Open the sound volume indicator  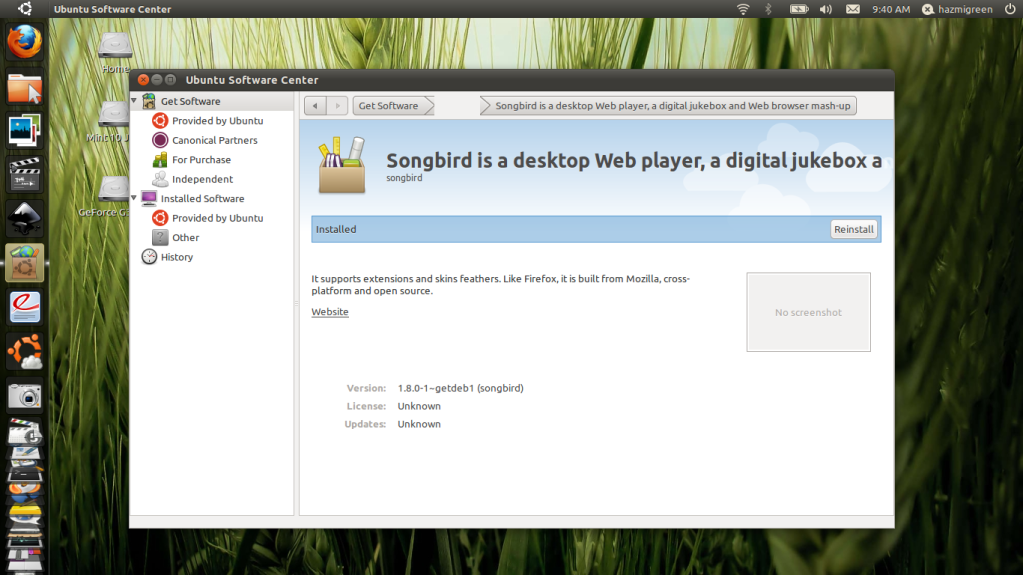(x=826, y=9)
